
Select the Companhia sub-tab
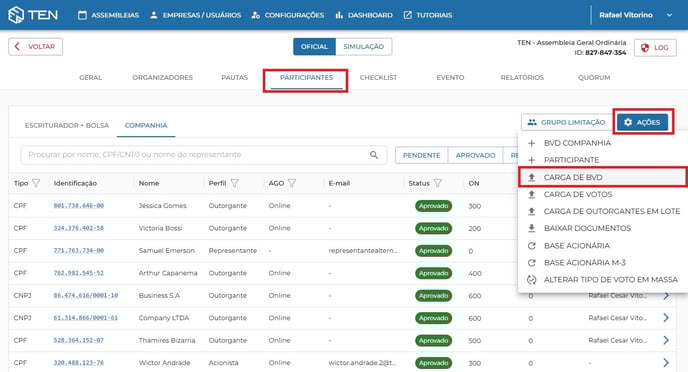146,125
